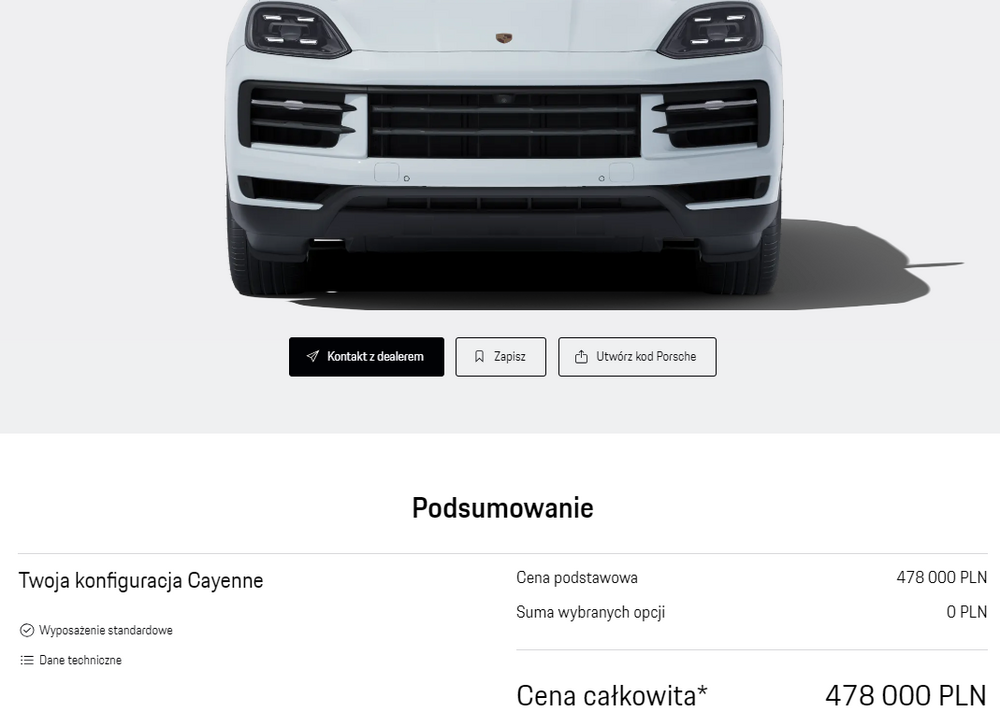Click the paper plane icon beside Kontakt z dealerem
1000x726 pixels.
tap(312, 357)
